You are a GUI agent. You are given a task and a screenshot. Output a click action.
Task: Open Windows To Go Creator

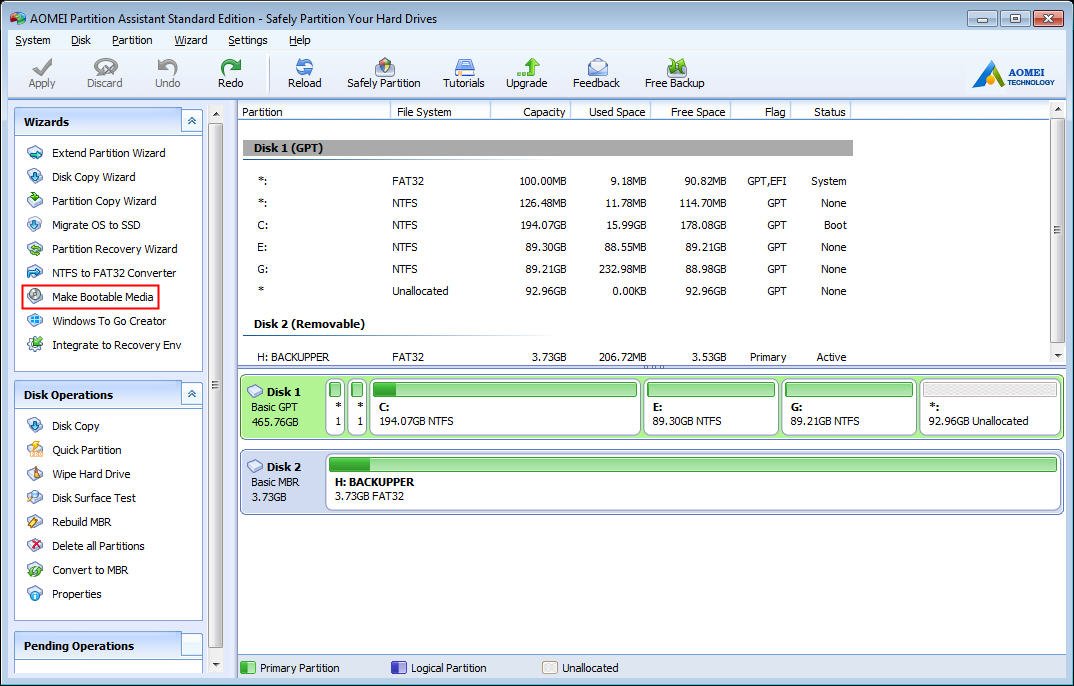pyautogui.click(x=108, y=321)
